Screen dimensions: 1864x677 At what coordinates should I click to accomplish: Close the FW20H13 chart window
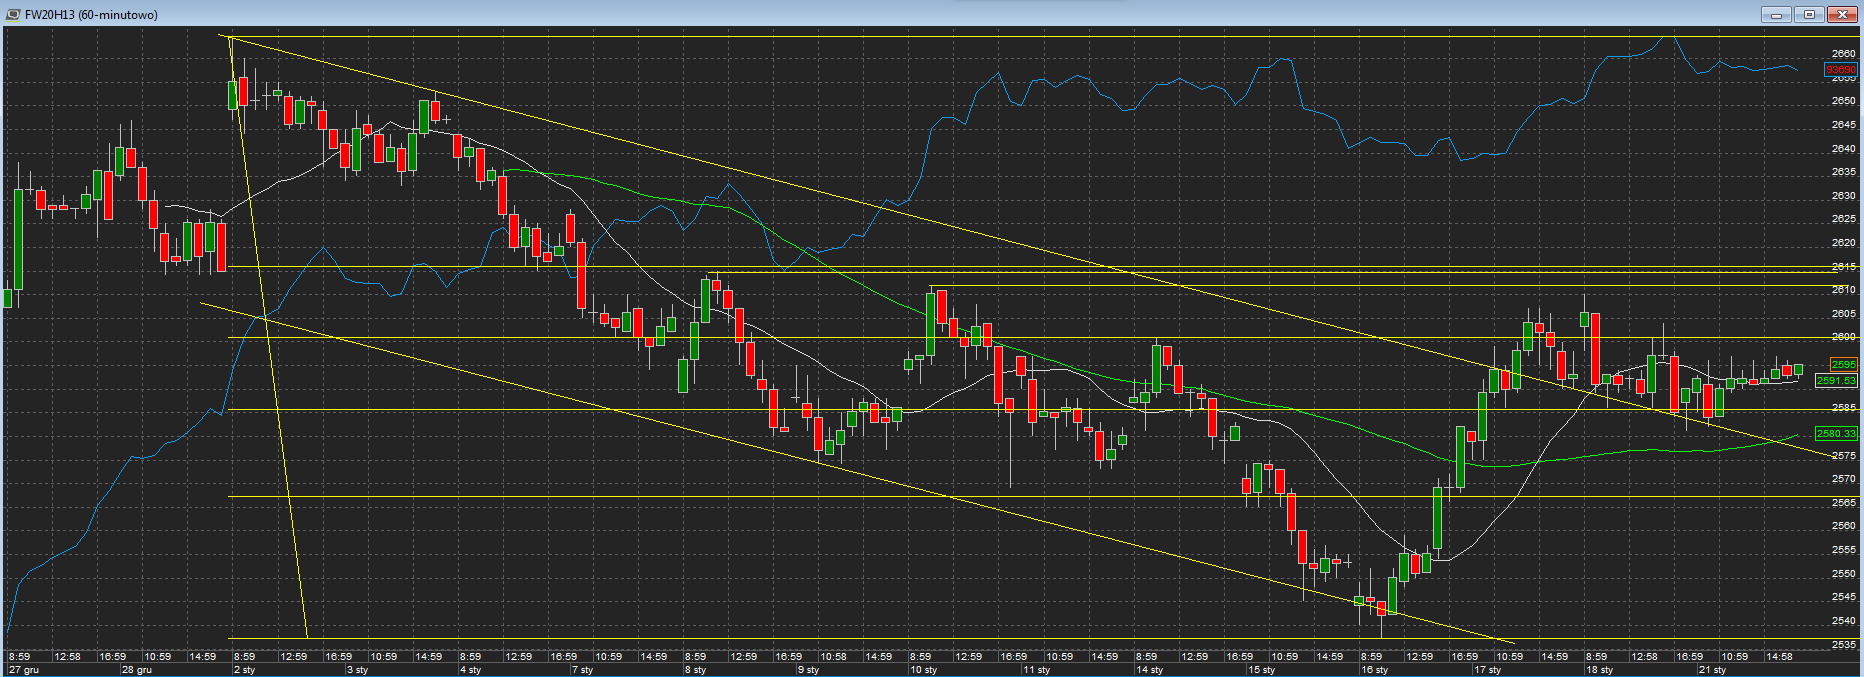coord(1842,14)
